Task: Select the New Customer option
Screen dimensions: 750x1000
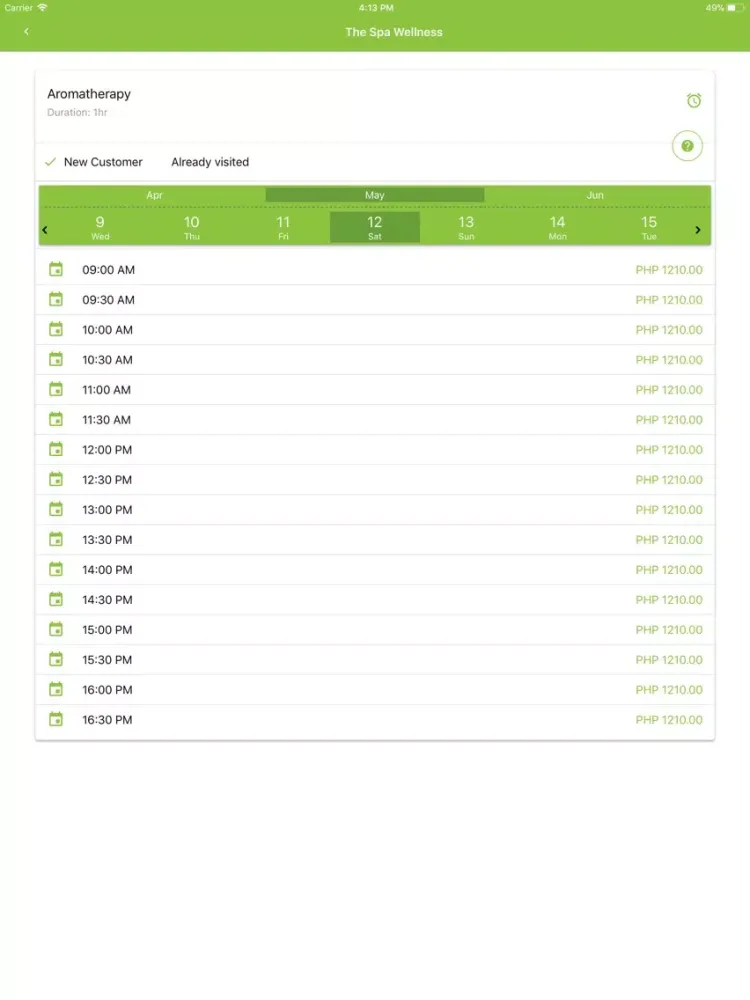Action: pyautogui.click(x=94, y=162)
